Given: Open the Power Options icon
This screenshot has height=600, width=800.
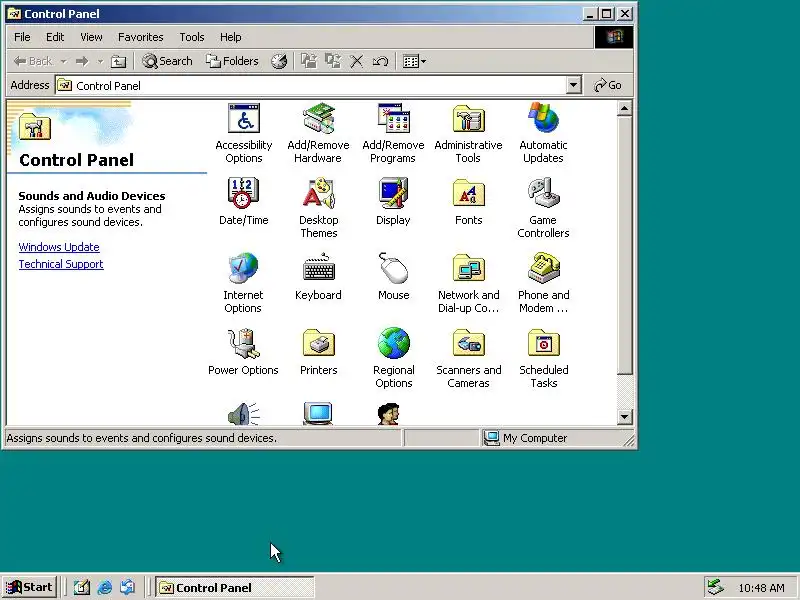Looking at the screenshot, I should [x=243, y=352].
